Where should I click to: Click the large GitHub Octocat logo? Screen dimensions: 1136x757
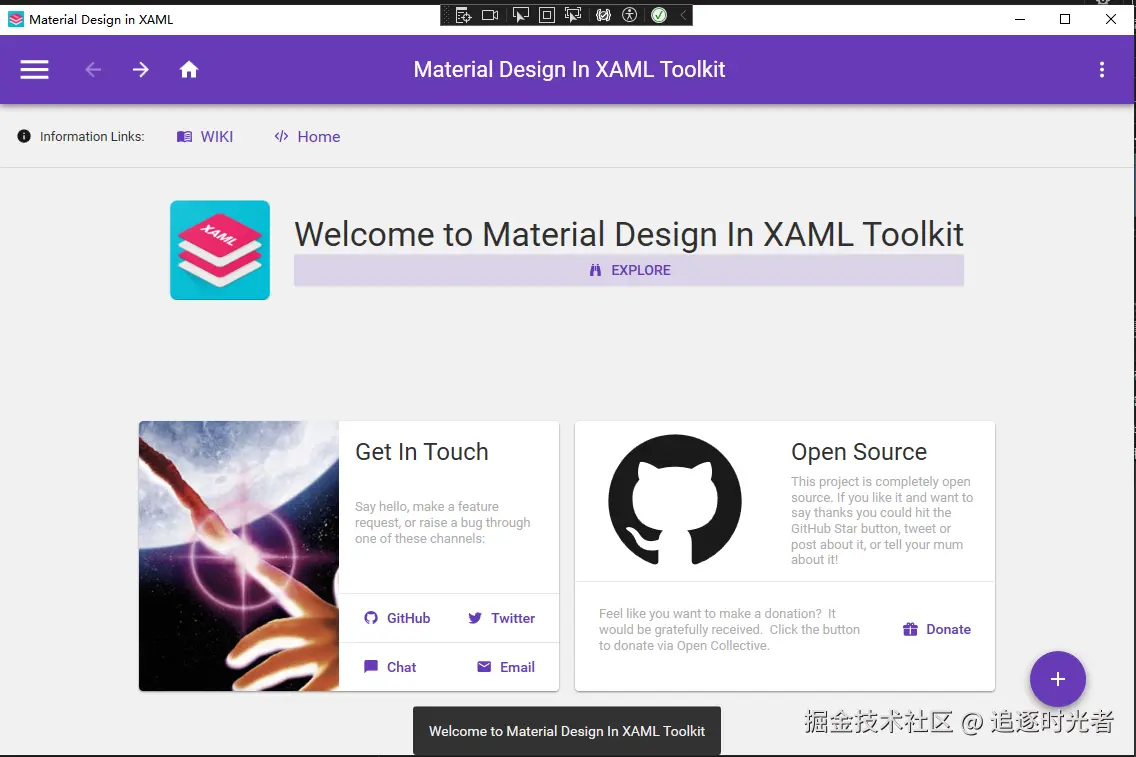click(x=675, y=500)
